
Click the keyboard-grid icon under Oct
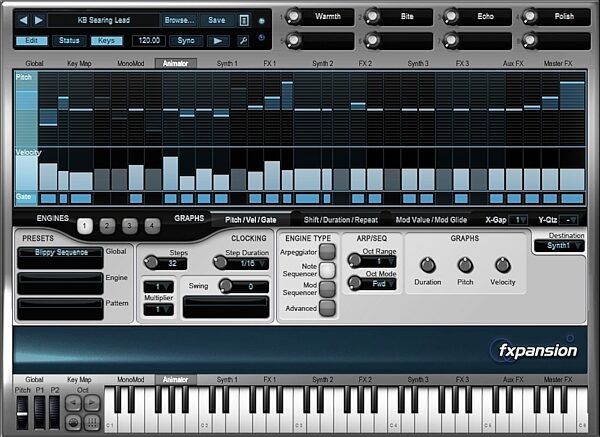[x=92, y=422]
